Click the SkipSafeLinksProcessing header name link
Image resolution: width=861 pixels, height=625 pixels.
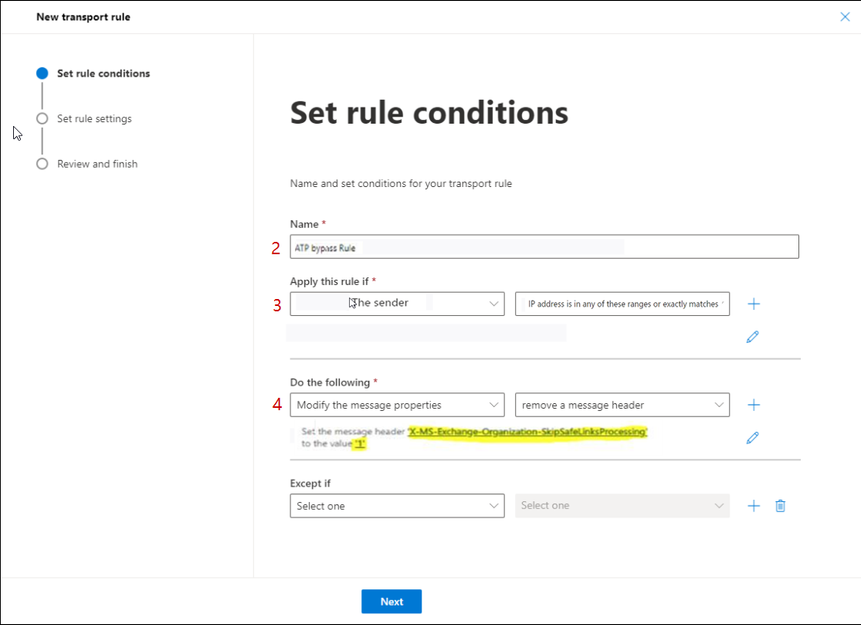coord(528,432)
